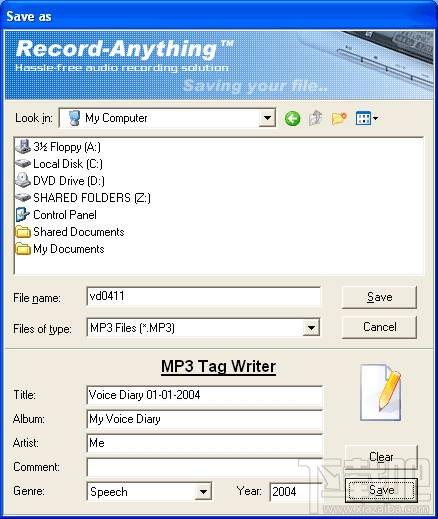Image resolution: width=438 pixels, height=519 pixels.
Task: Open the Genre dropdown arrow
Action: [x=203, y=491]
